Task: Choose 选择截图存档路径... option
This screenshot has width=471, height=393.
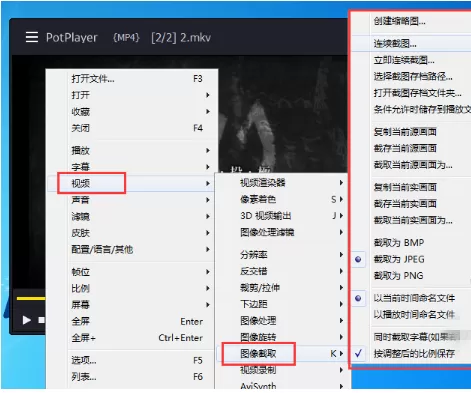Action: 411,76
